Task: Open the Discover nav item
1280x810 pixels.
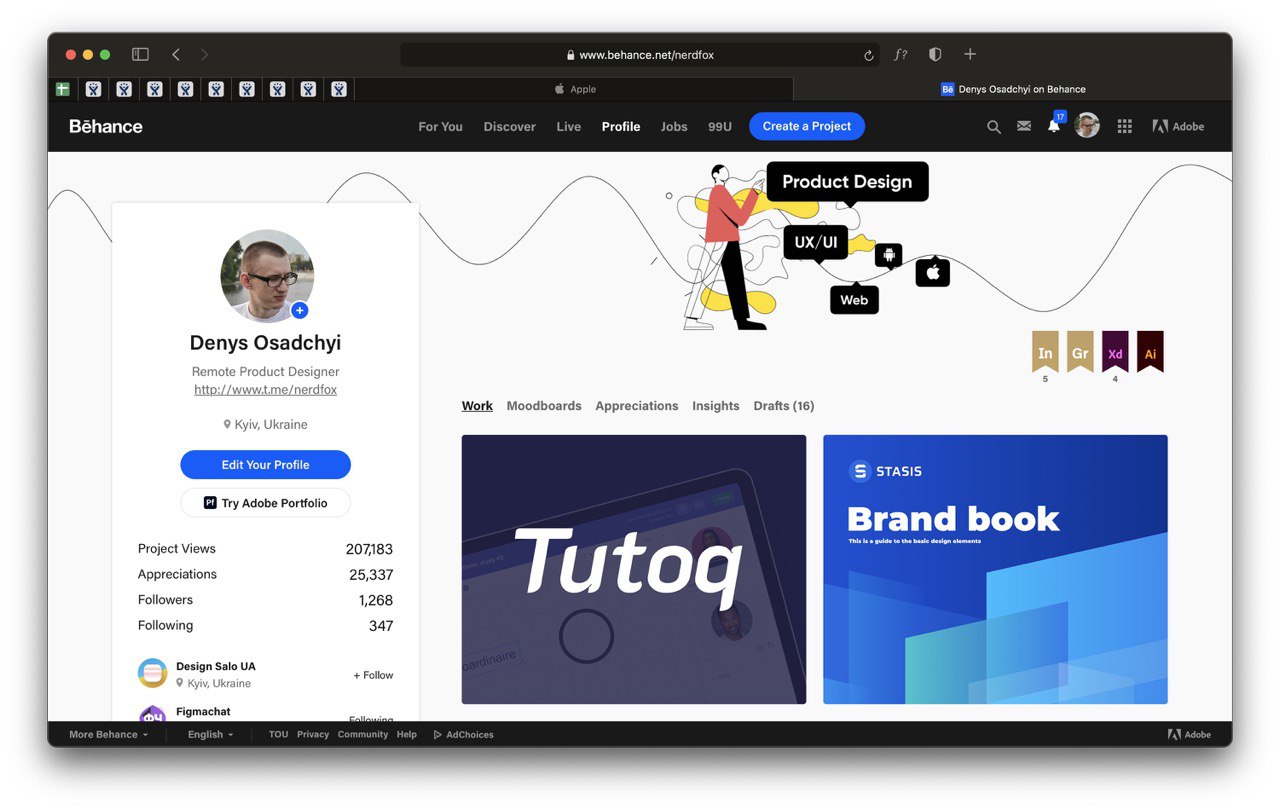Action: [509, 127]
